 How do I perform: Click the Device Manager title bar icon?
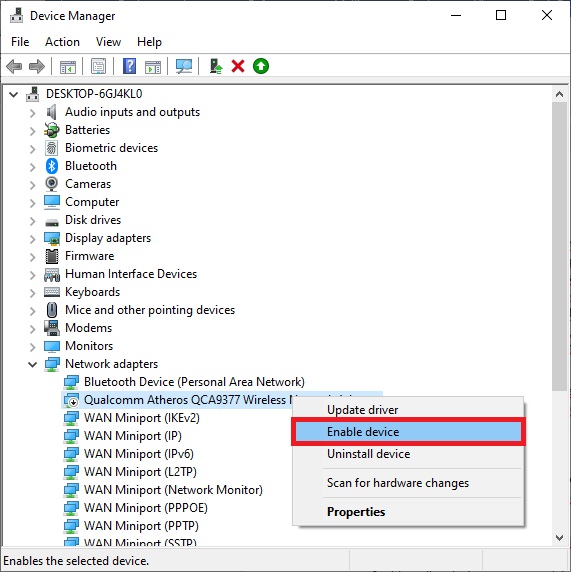click(16, 16)
